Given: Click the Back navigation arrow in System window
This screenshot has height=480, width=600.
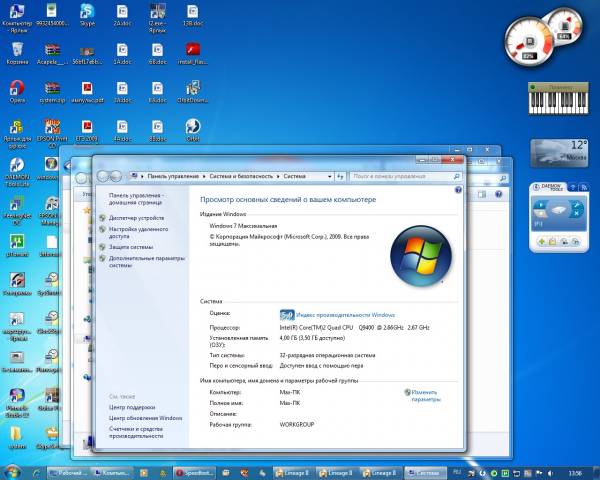Looking at the screenshot, I should pyautogui.click(x=103, y=176).
